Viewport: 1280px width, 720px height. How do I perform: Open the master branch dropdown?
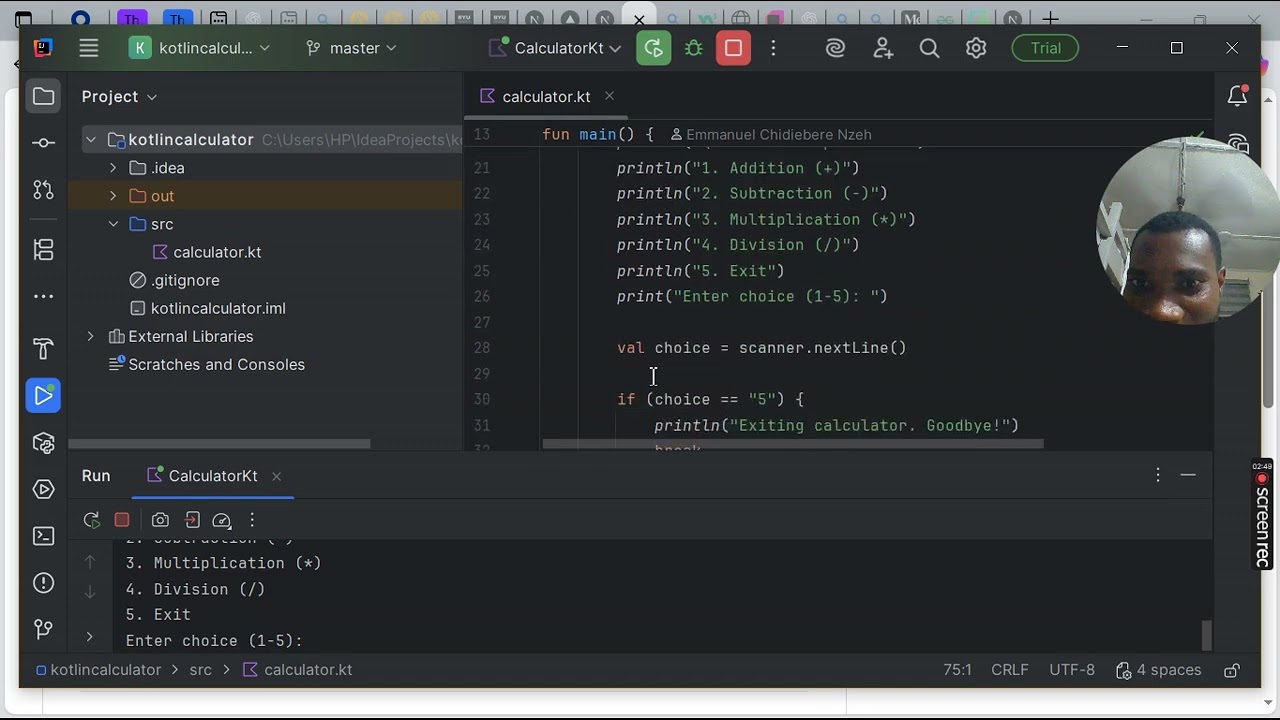click(x=351, y=48)
